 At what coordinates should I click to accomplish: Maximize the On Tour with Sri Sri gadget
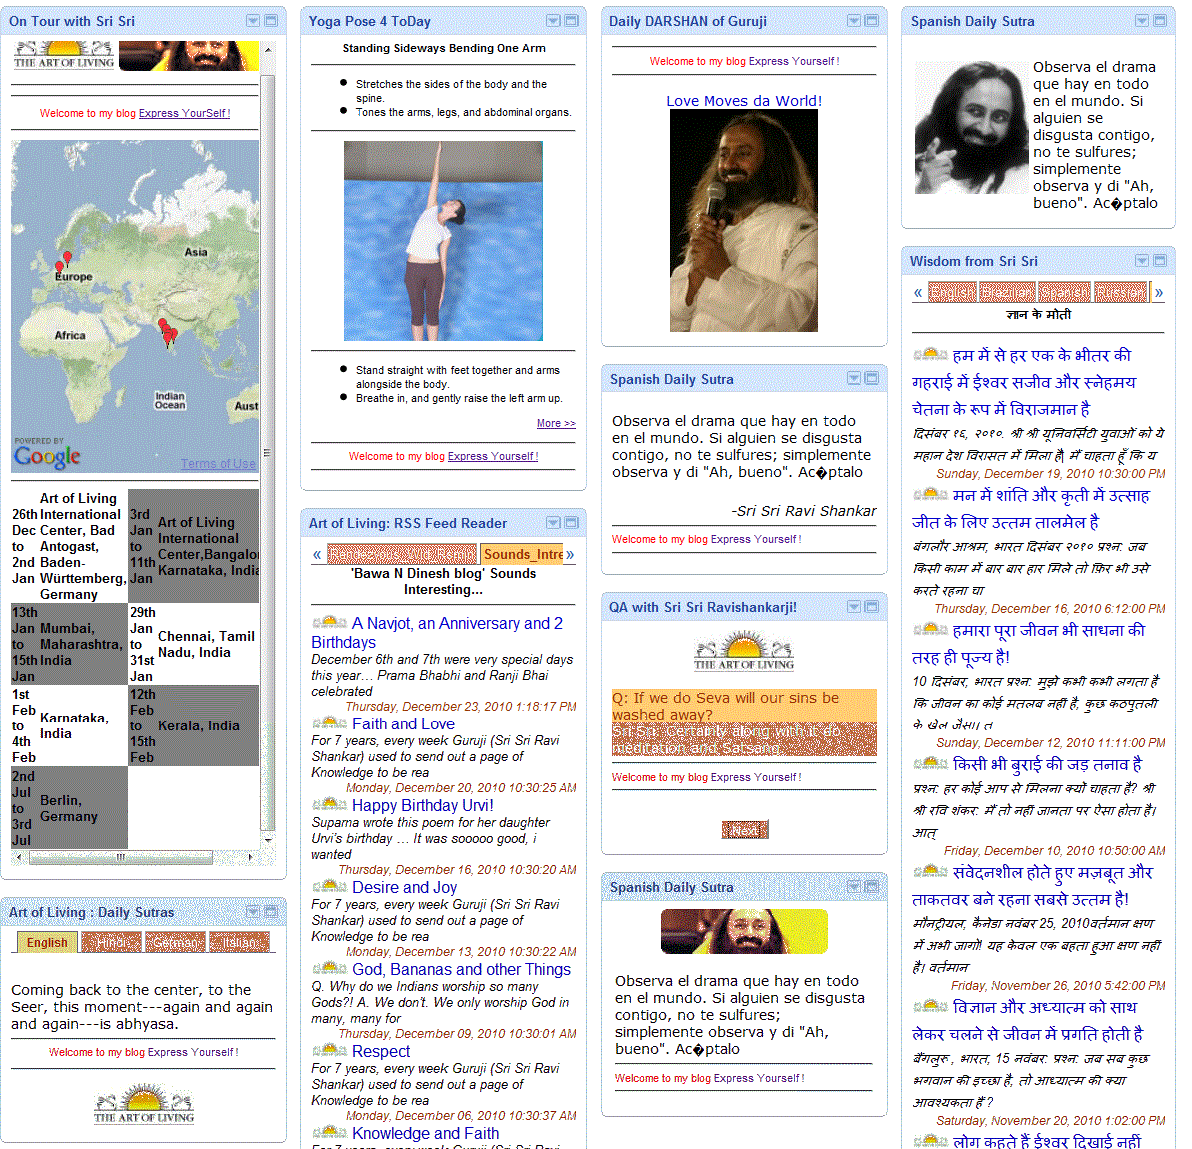[271, 21]
